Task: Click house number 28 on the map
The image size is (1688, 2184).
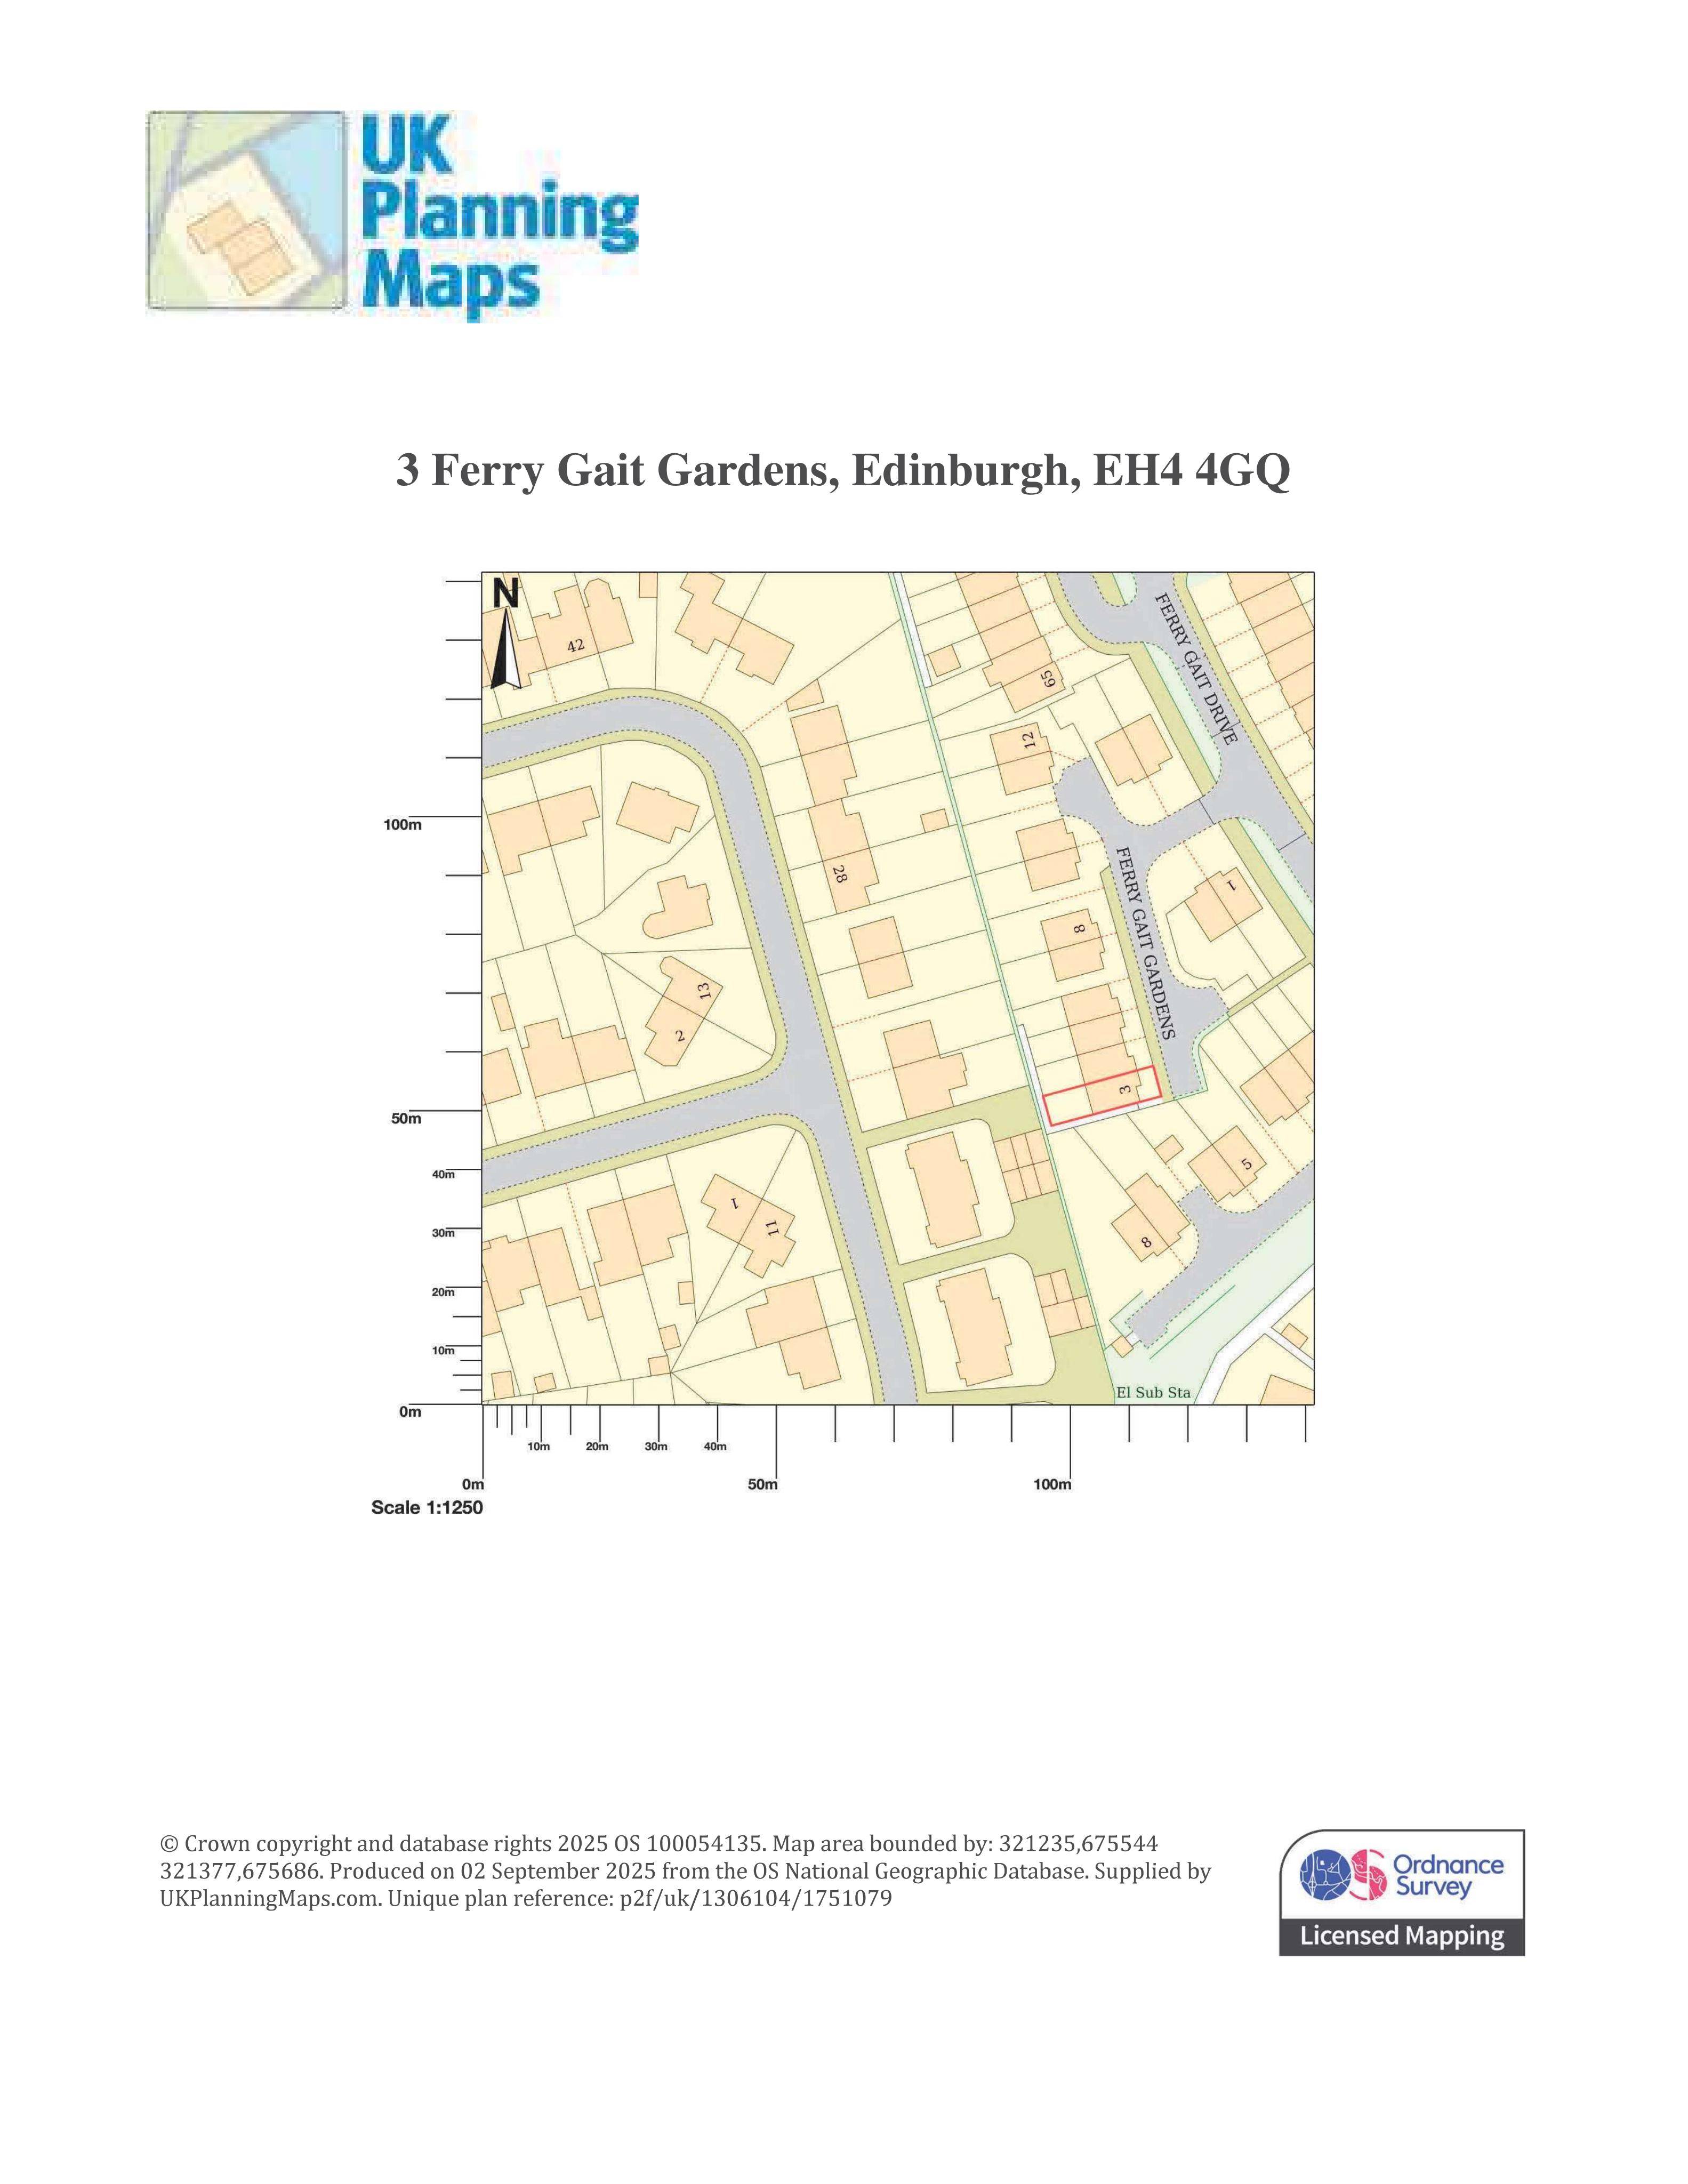Action: (839, 874)
